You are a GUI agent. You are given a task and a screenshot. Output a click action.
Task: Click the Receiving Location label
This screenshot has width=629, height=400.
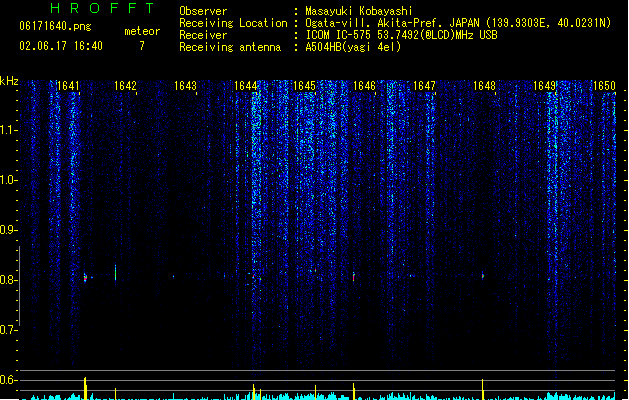233,23
